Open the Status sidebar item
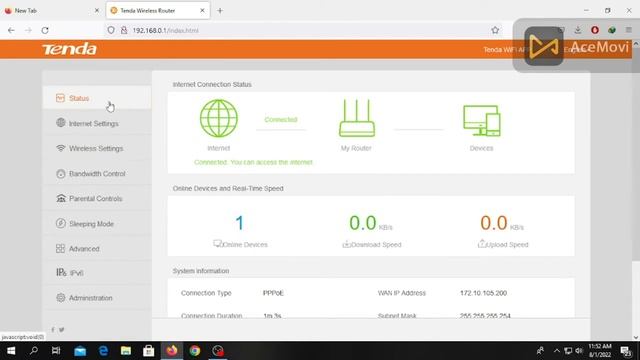The height and width of the screenshot is (360, 640). (x=97, y=98)
